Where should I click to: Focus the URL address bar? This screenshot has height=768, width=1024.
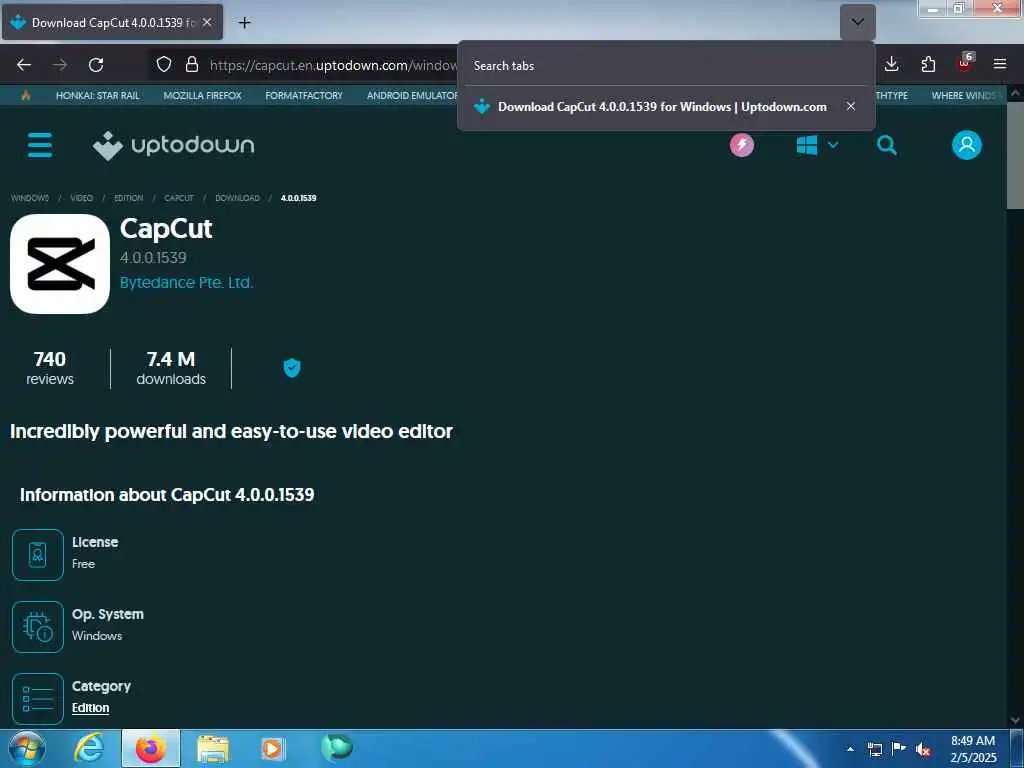pyautogui.click(x=333, y=65)
